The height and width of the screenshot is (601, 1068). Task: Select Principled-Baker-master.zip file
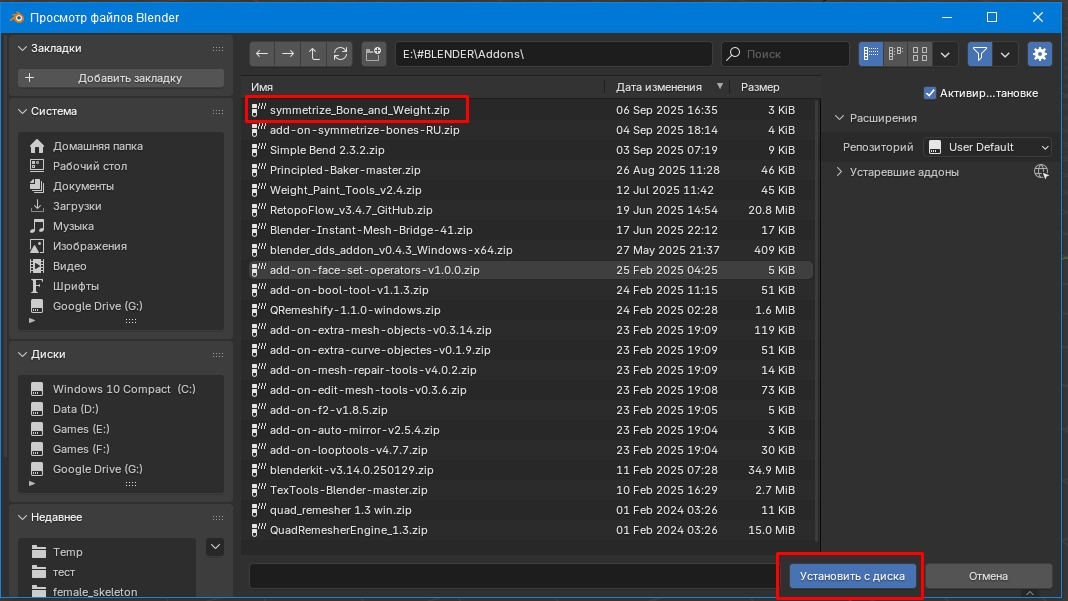tap(529, 170)
